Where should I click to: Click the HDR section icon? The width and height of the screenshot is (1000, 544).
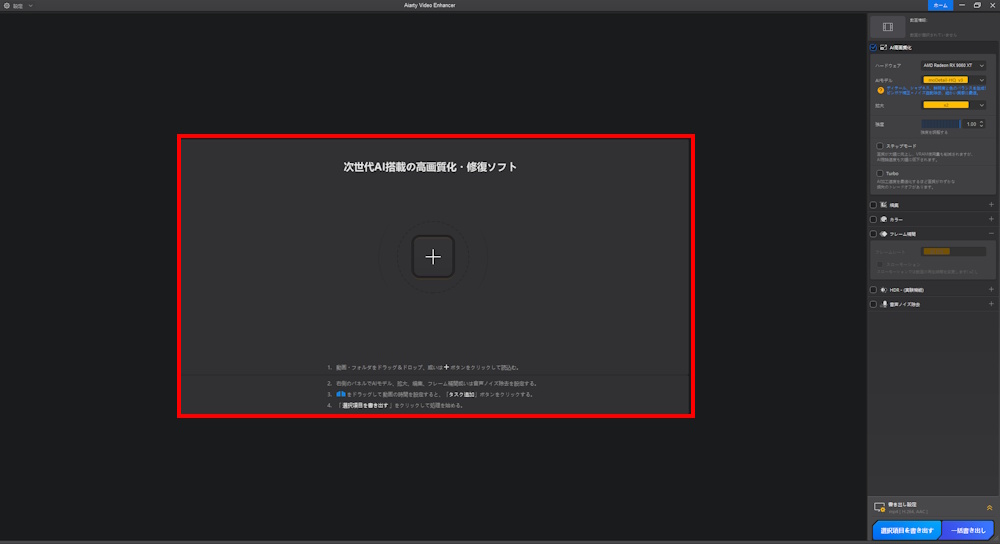click(883, 290)
